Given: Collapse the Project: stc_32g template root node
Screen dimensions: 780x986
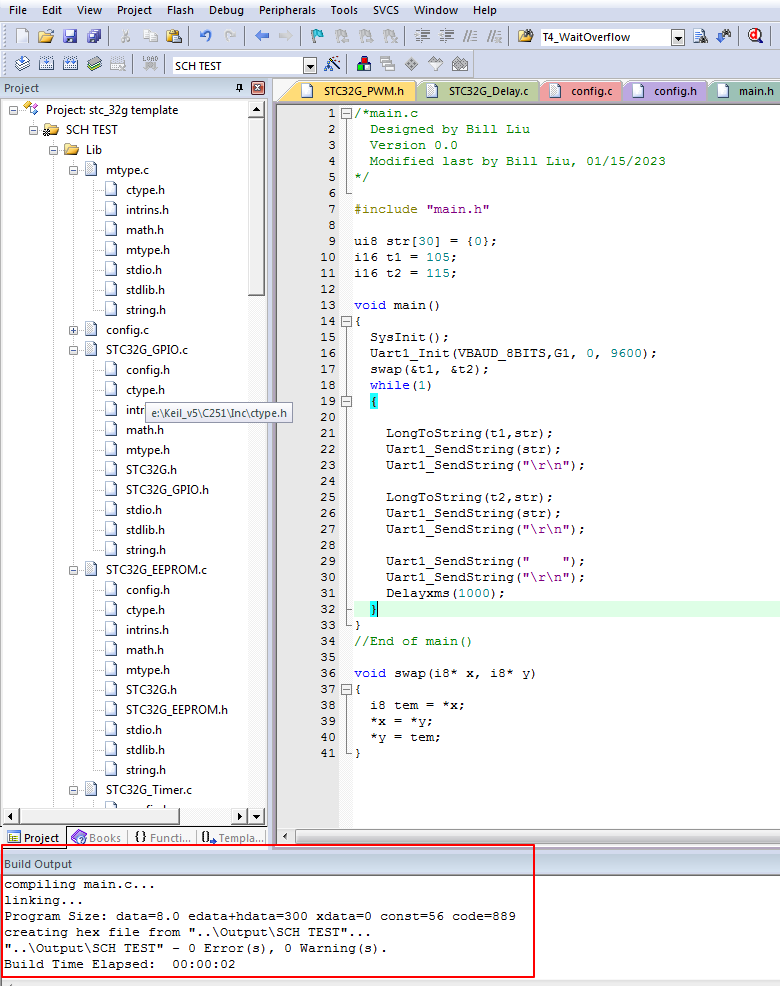Looking at the screenshot, I should tap(13, 111).
